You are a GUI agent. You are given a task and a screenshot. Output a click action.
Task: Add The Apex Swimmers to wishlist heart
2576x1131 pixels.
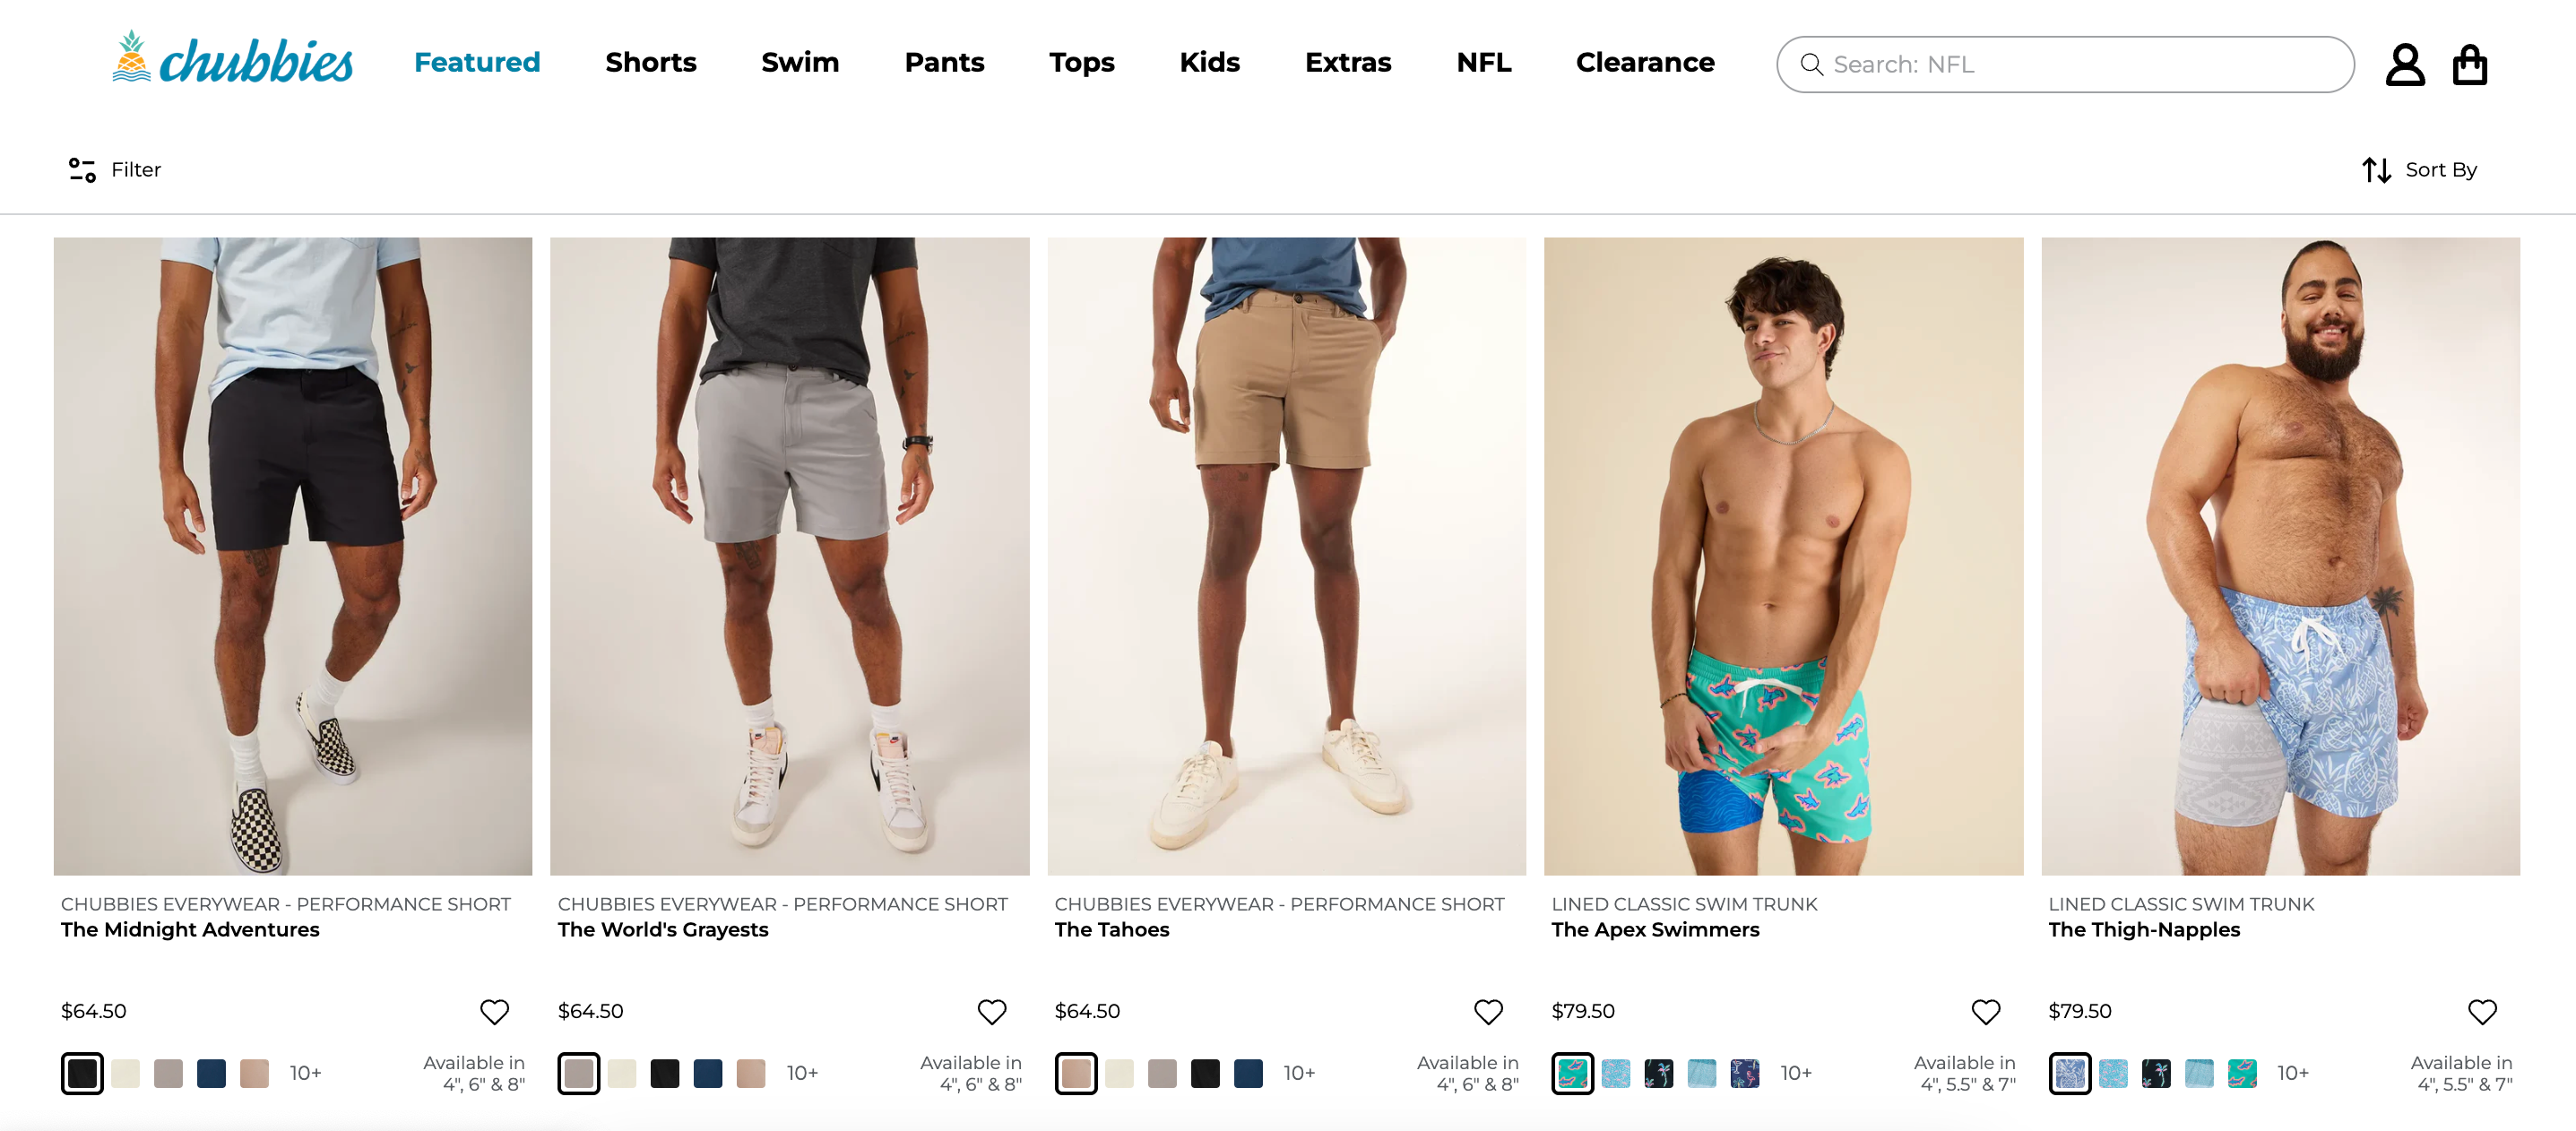click(x=1985, y=1011)
